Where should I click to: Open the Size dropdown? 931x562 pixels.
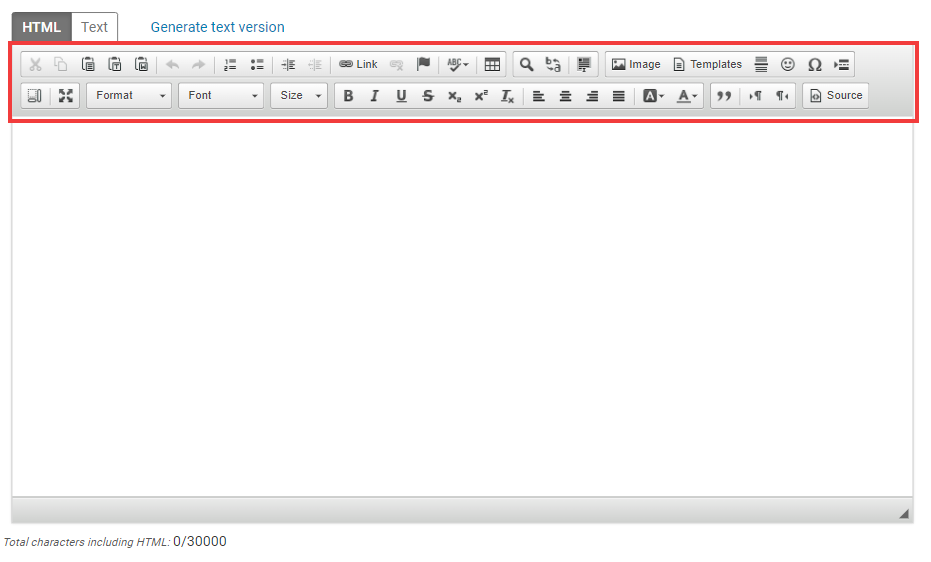point(299,96)
